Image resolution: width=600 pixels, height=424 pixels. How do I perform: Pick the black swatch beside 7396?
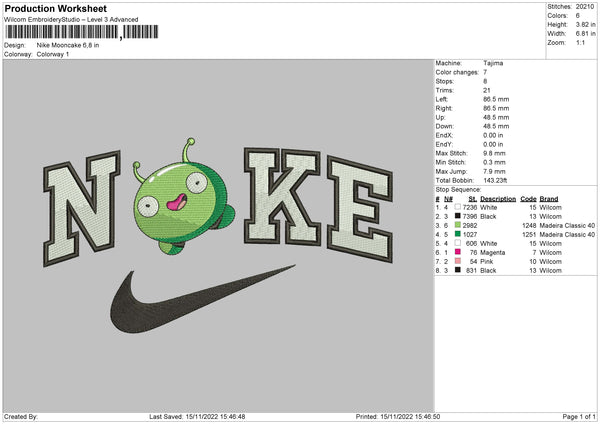(x=458, y=216)
